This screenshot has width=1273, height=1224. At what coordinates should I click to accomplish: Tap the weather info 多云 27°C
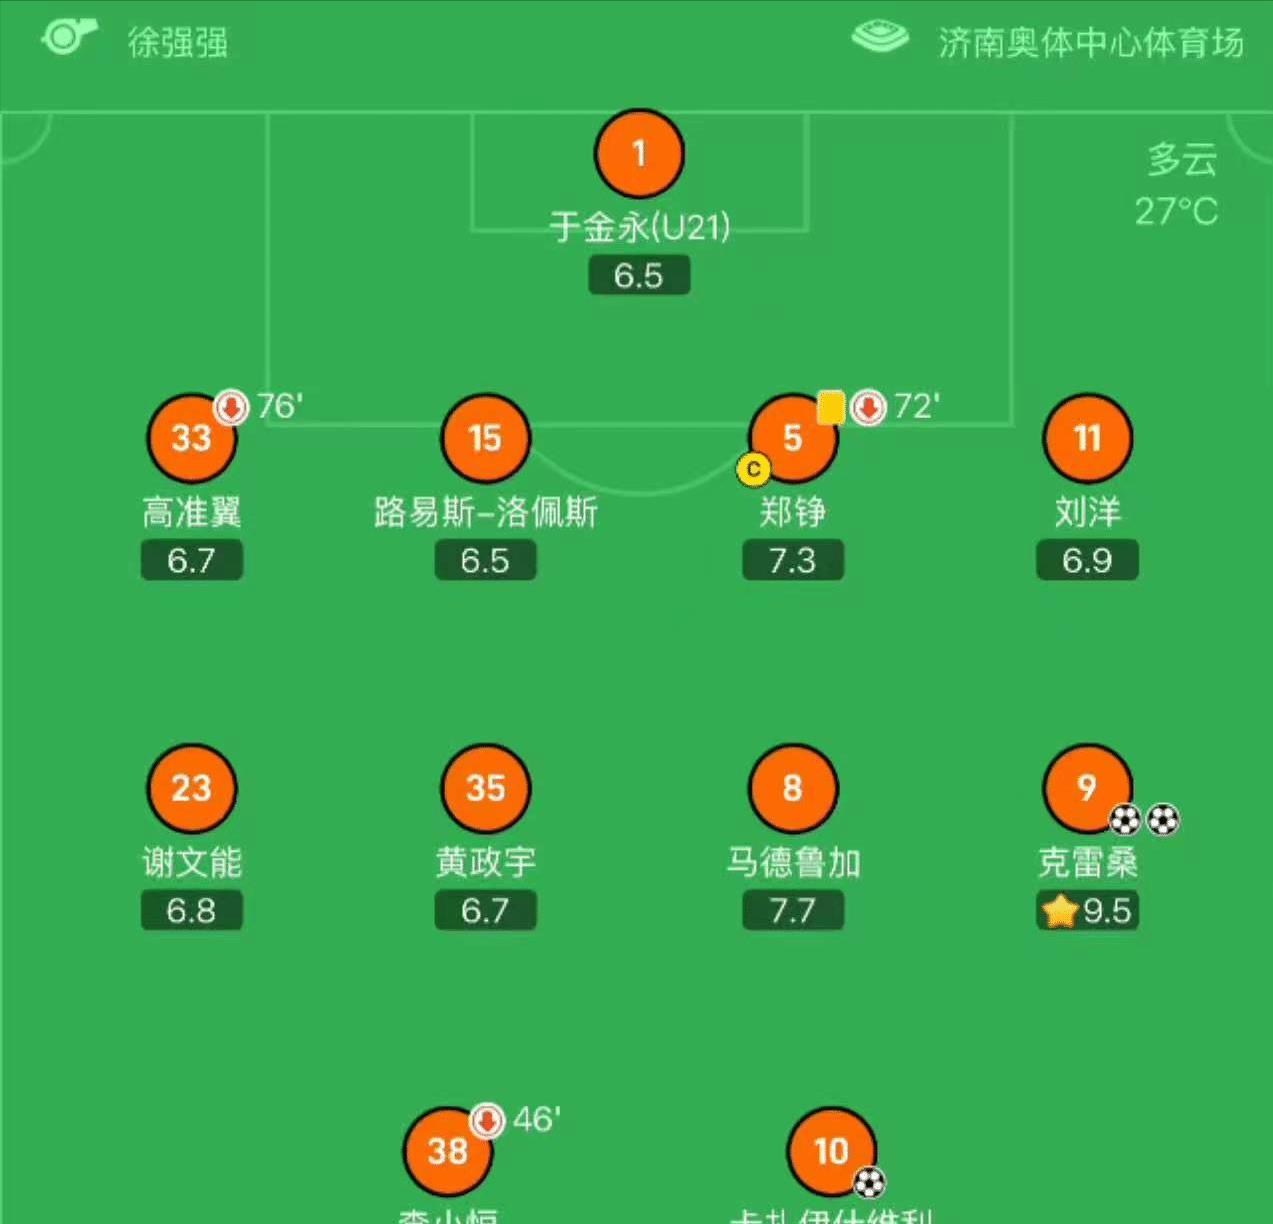pos(1178,185)
